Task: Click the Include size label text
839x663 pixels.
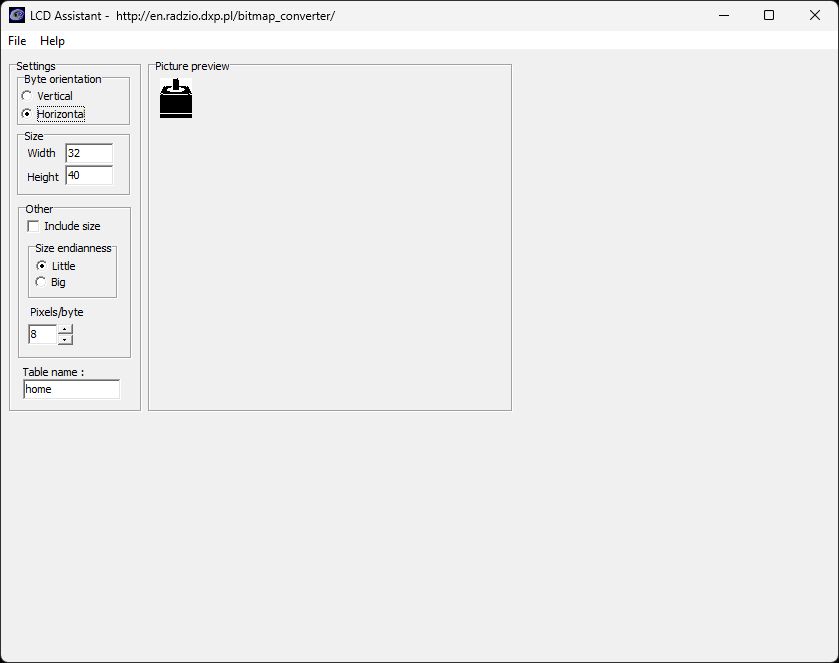Action: (x=72, y=226)
